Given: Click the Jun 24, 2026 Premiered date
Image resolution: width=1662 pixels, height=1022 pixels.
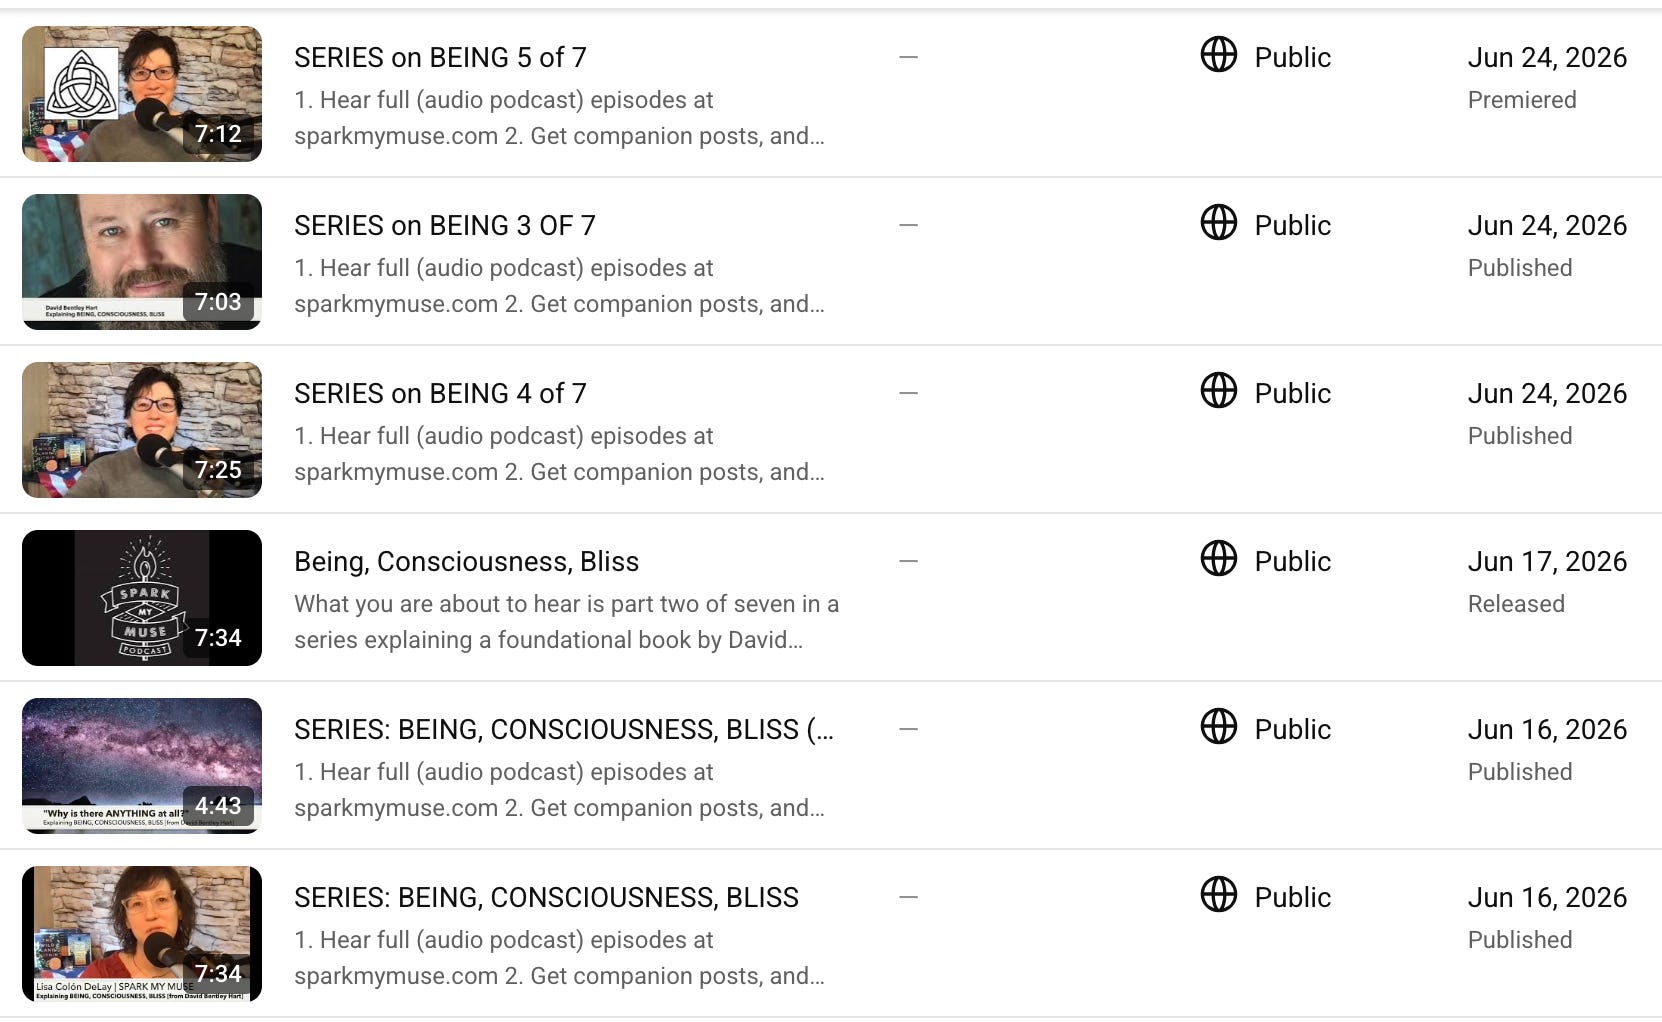Looking at the screenshot, I should click(x=1547, y=77).
